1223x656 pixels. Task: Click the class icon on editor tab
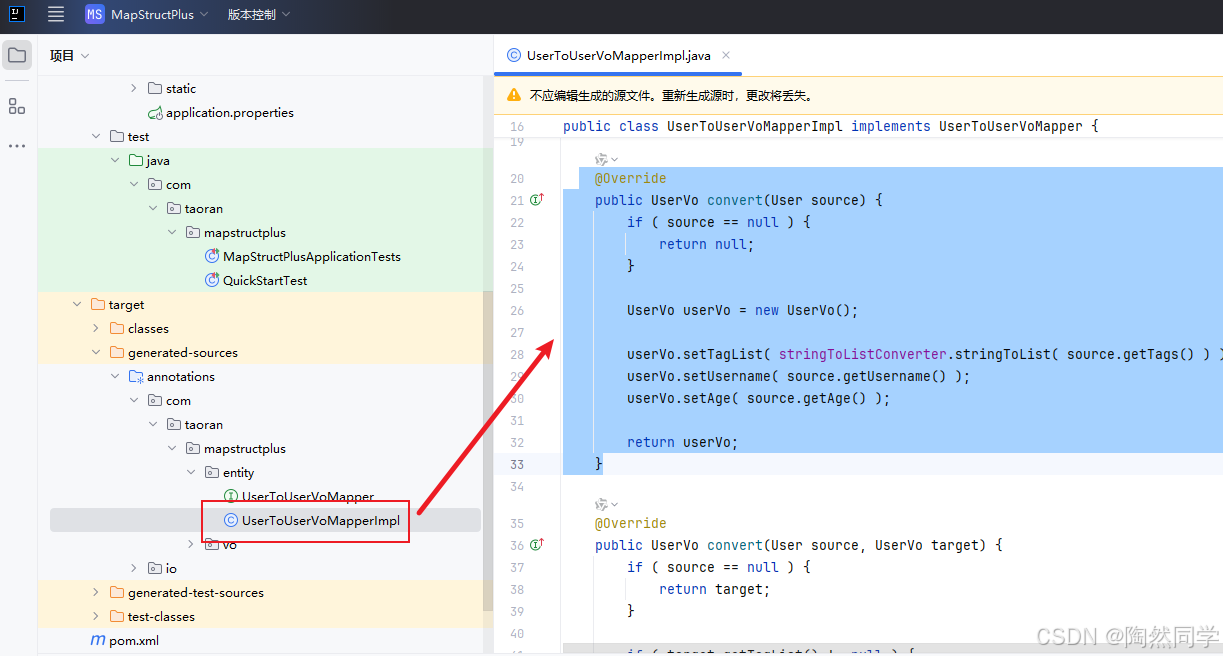click(514, 56)
